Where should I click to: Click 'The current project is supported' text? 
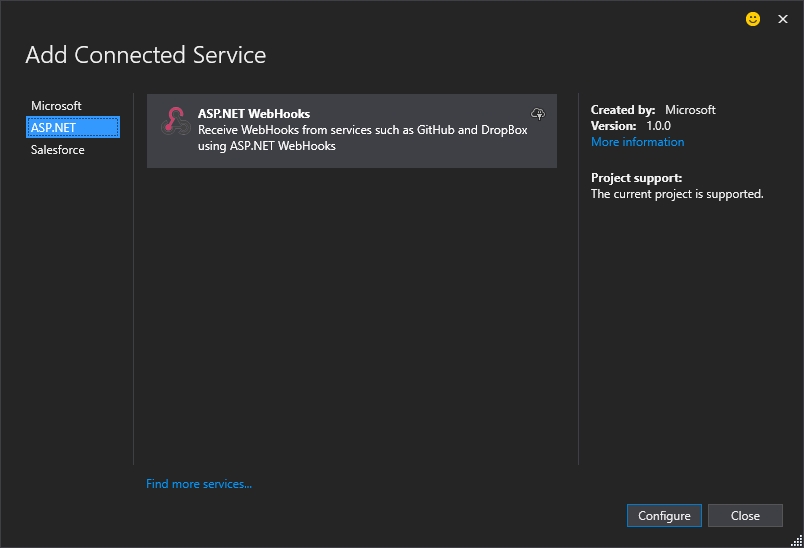677,194
